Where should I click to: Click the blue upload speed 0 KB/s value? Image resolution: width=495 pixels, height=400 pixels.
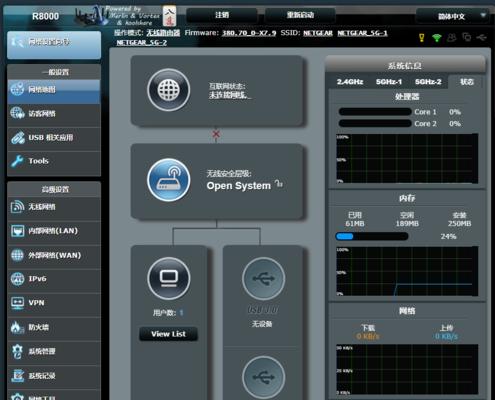click(x=446, y=336)
